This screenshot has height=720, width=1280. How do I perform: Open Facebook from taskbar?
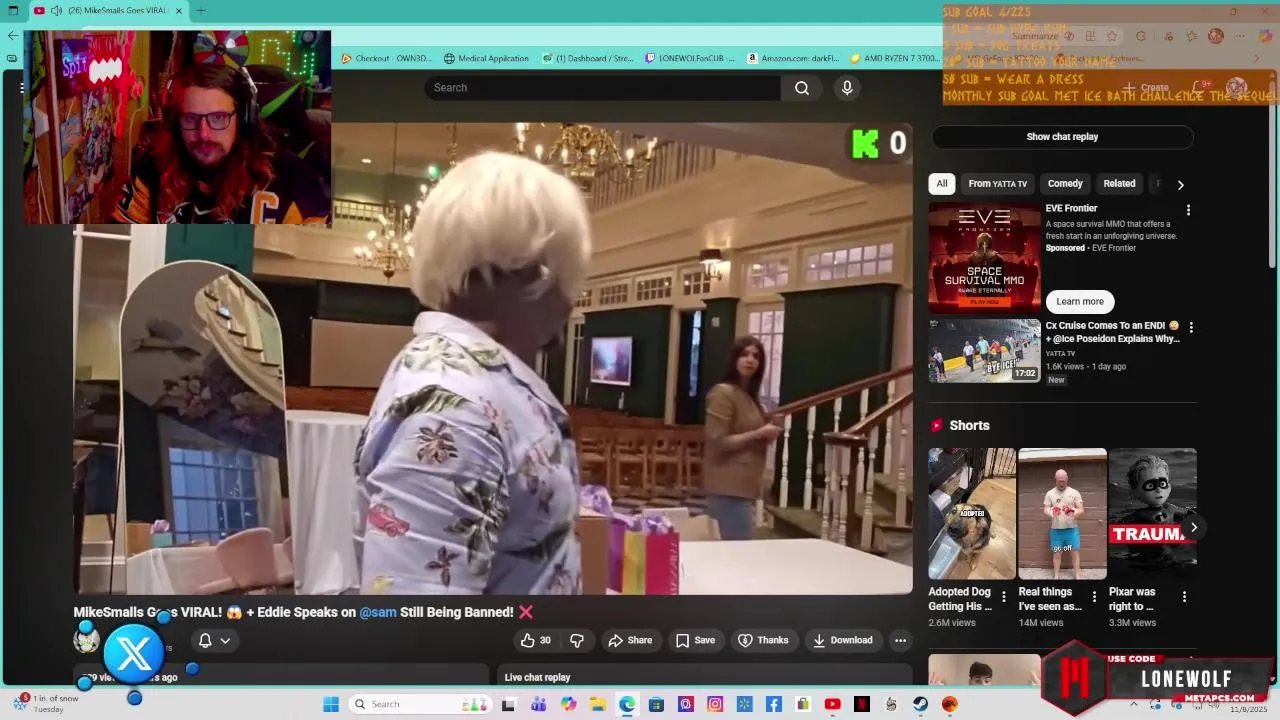tap(773, 704)
